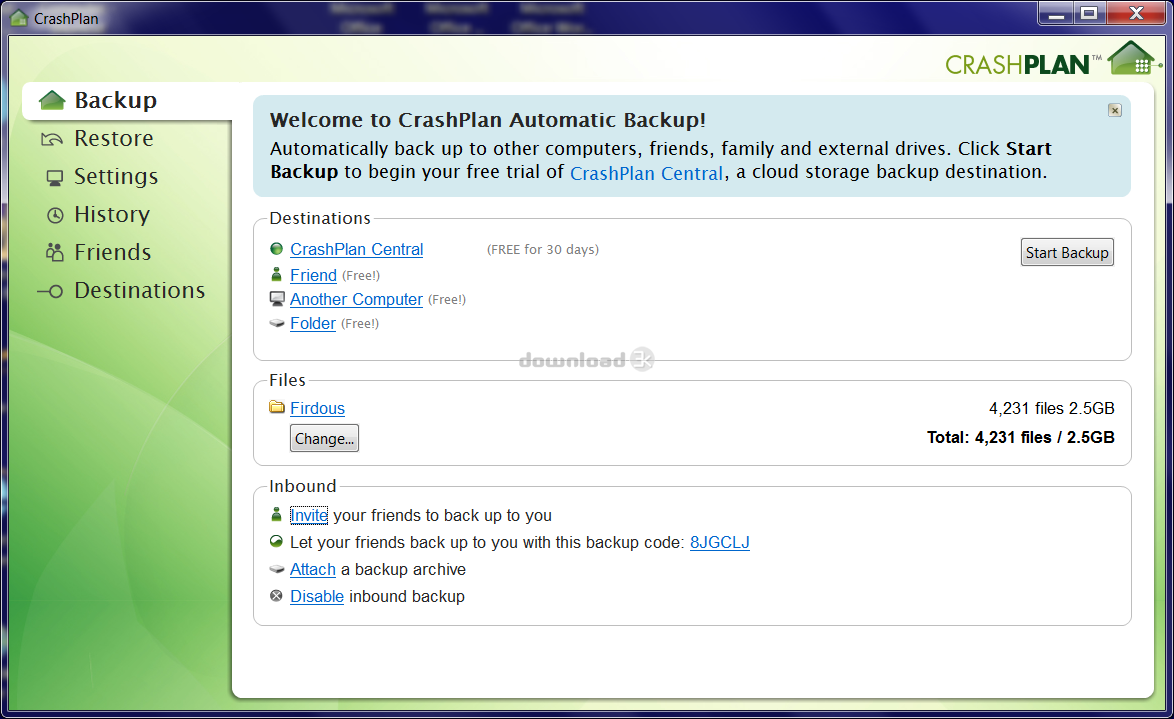Image resolution: width=1174 pixels, height=719 pixels.
Task: Click the crossed circle icon beside Disable
Action: tap(276, 596)
